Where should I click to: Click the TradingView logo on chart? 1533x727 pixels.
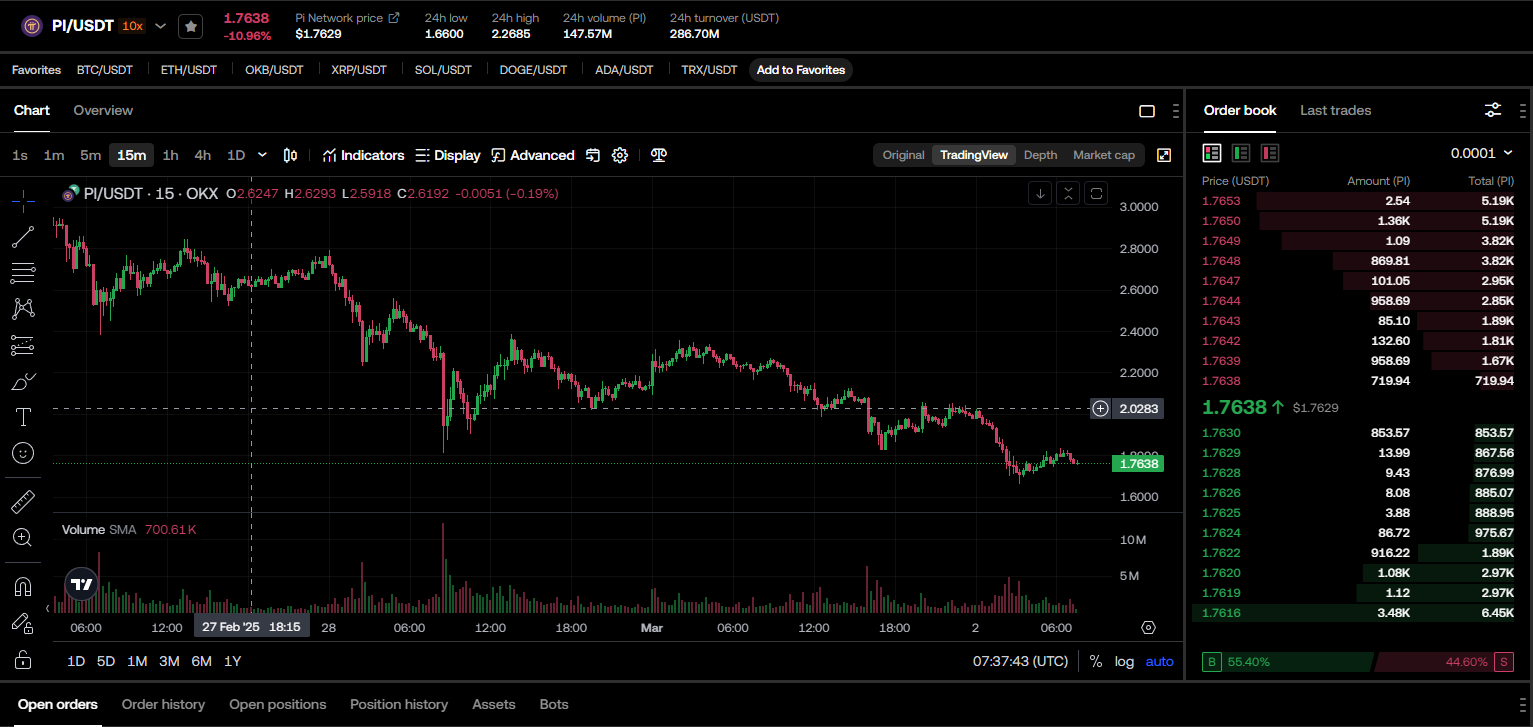(x=82, y=585)
